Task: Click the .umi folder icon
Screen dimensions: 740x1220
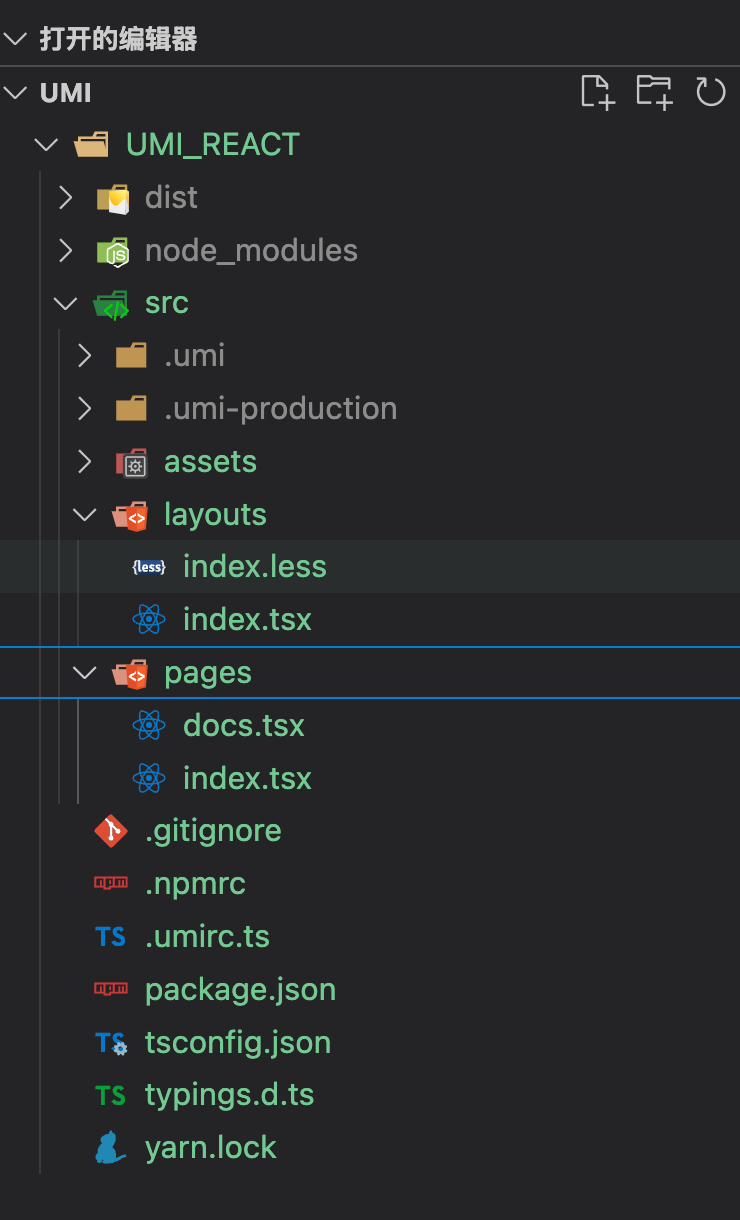Action: tap(131, 356)
